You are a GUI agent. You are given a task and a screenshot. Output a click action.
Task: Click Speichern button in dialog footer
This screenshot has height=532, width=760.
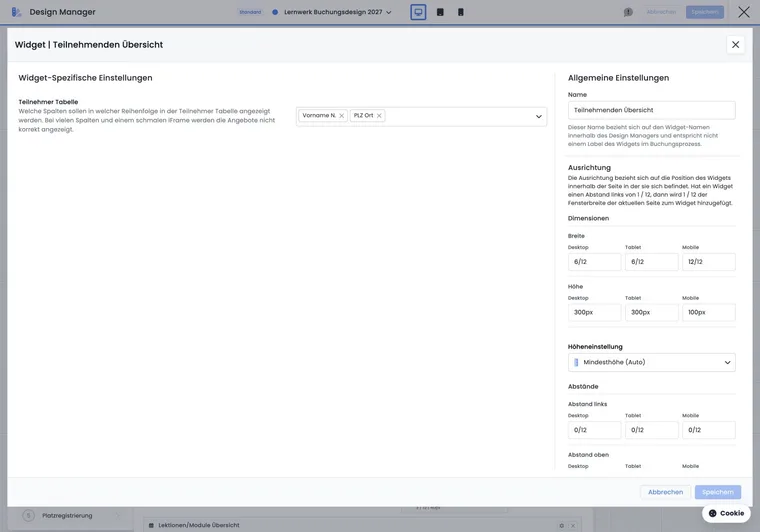(x=717, y=492)
